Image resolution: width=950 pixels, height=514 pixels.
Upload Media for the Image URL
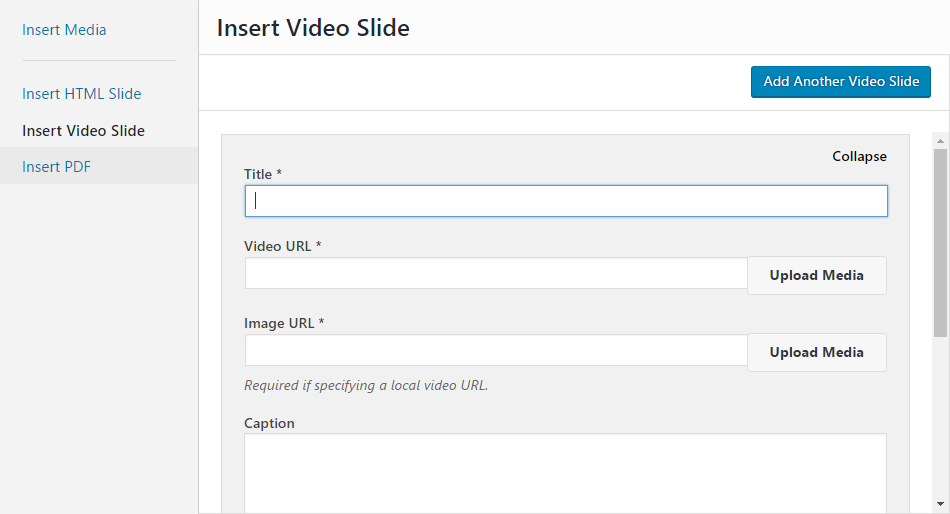point(816,352)
